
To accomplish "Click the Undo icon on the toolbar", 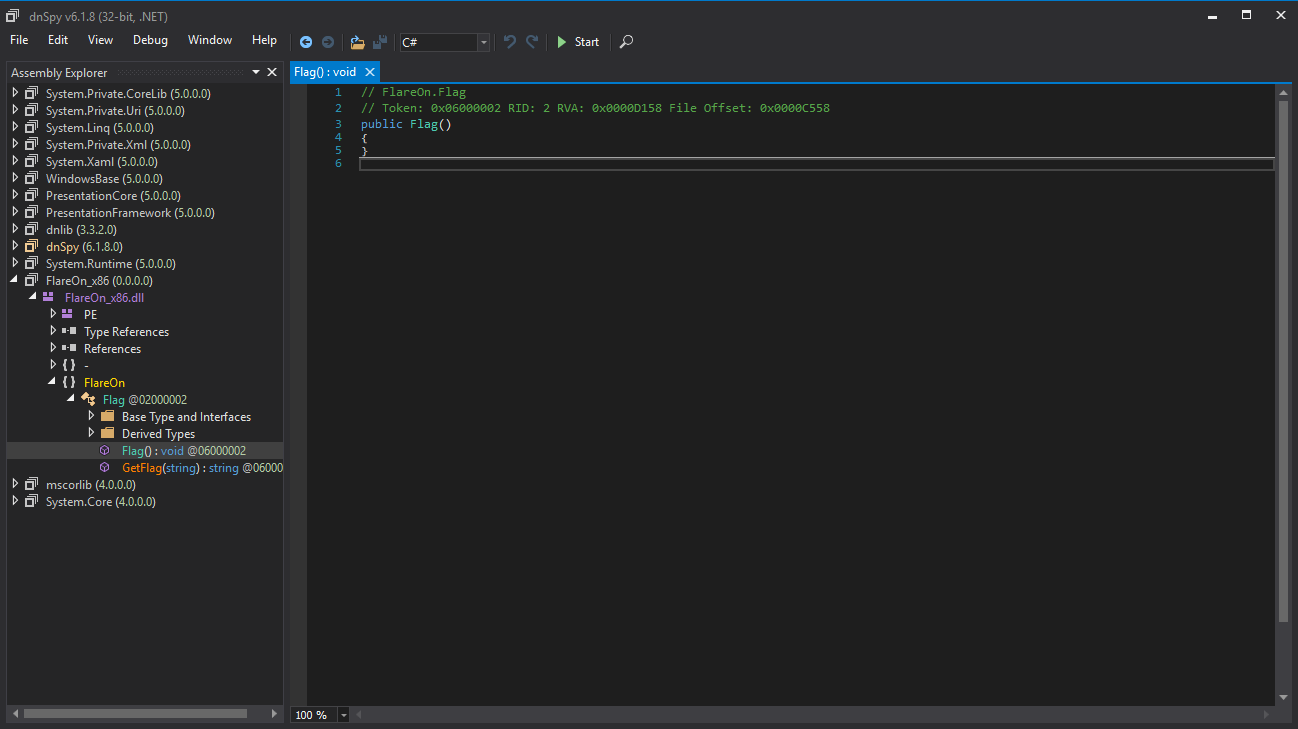I will coord(509,42).
